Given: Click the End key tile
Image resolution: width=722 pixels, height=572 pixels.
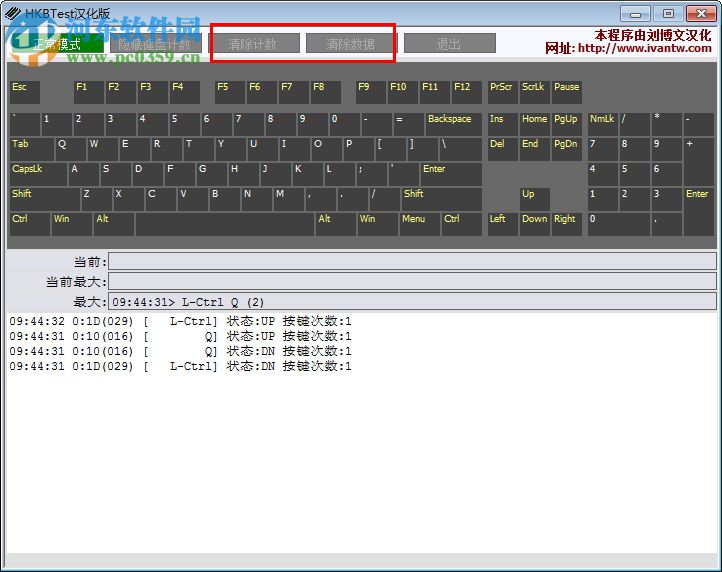Looking at the screenshot, I should 535,149.
